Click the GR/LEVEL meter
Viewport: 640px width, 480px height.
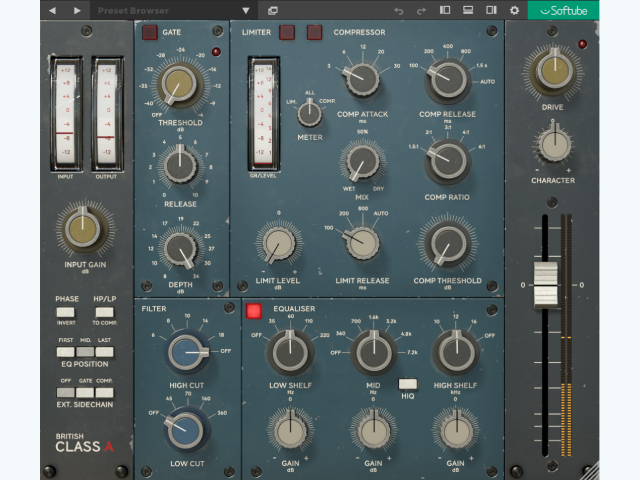(264, 113)
